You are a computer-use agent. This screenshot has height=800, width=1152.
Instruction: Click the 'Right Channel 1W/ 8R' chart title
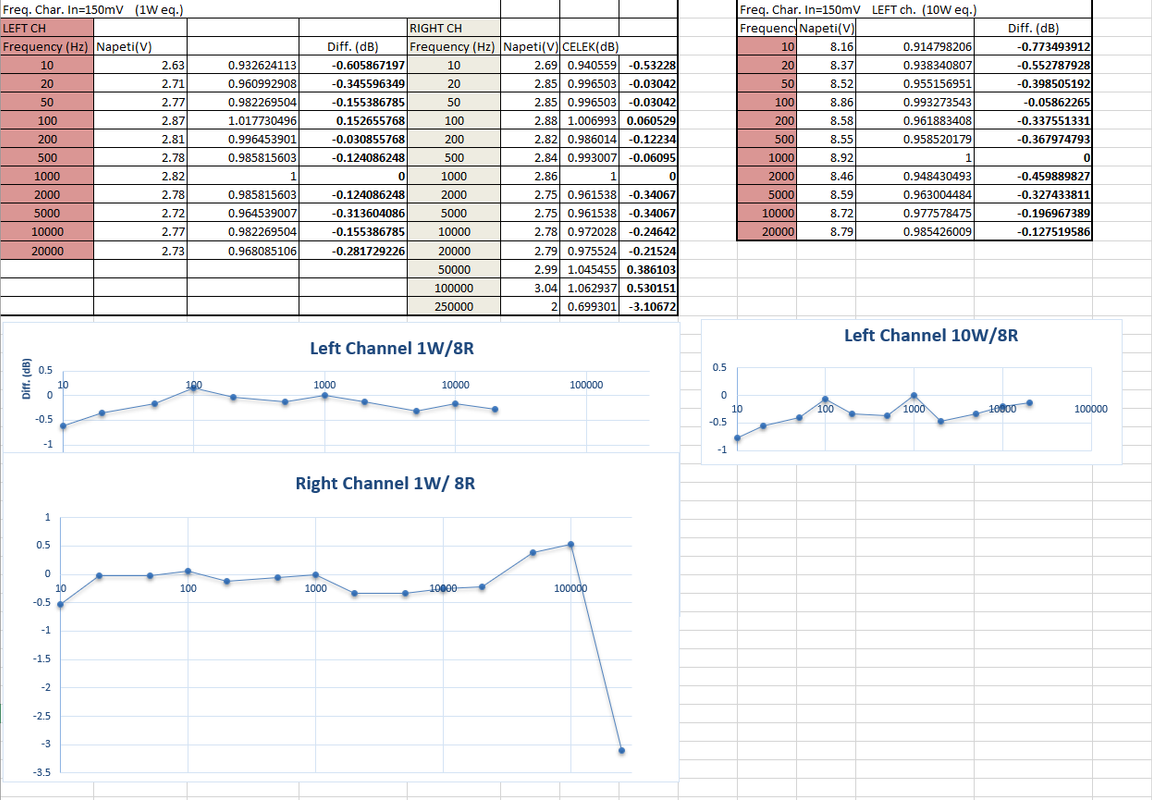[x=385, y=483]
